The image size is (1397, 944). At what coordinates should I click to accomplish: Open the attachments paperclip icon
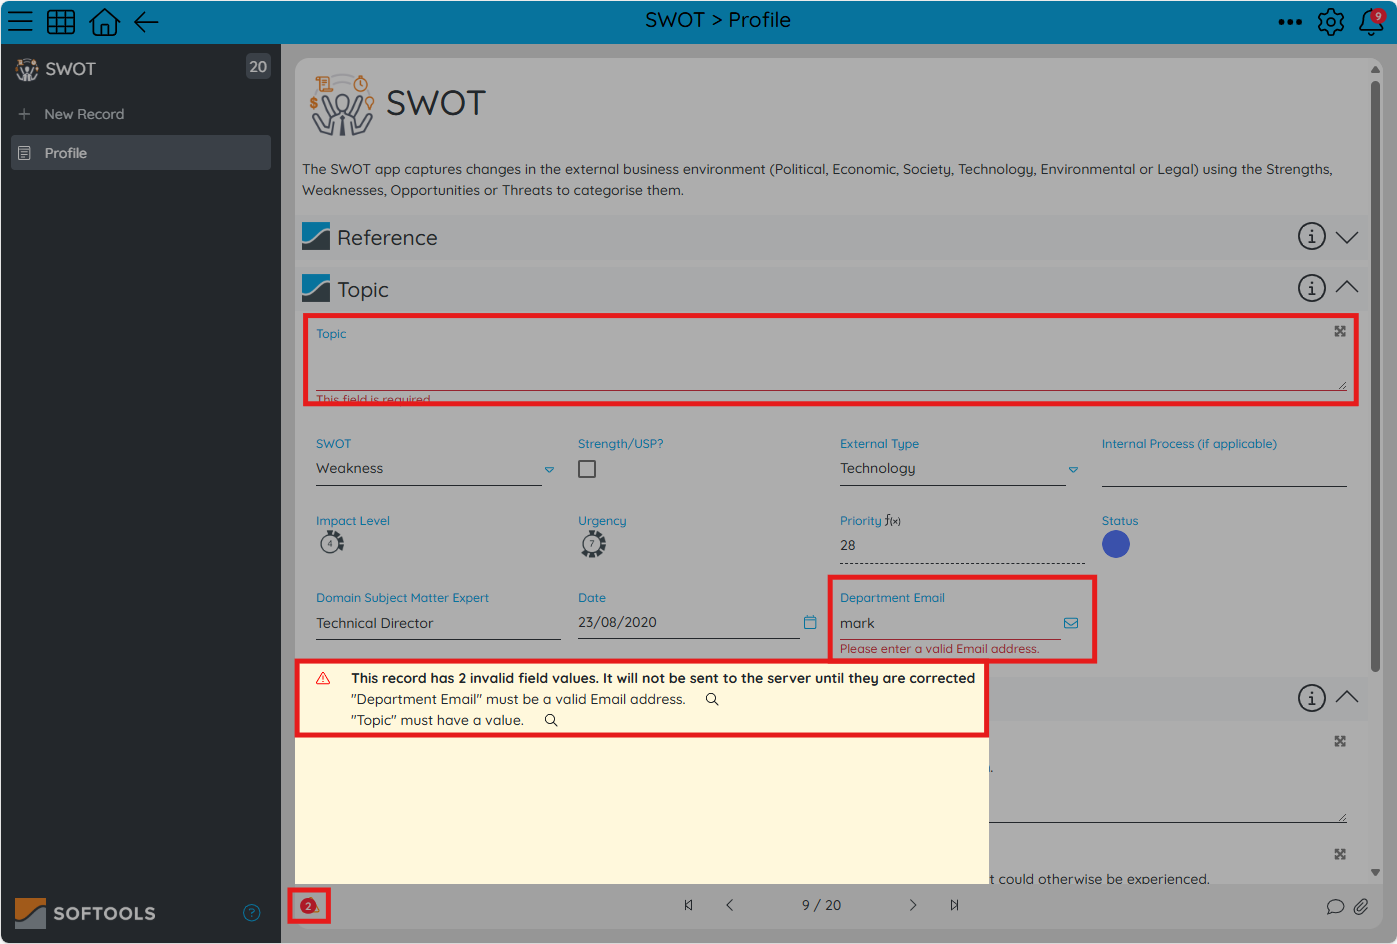click(x=1361, y=907)
